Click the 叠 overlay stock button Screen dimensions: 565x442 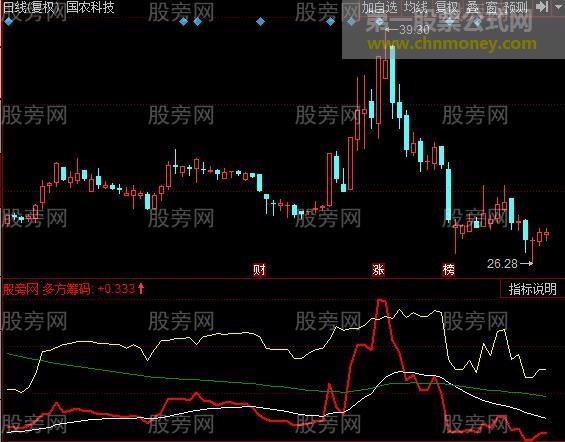472,7
